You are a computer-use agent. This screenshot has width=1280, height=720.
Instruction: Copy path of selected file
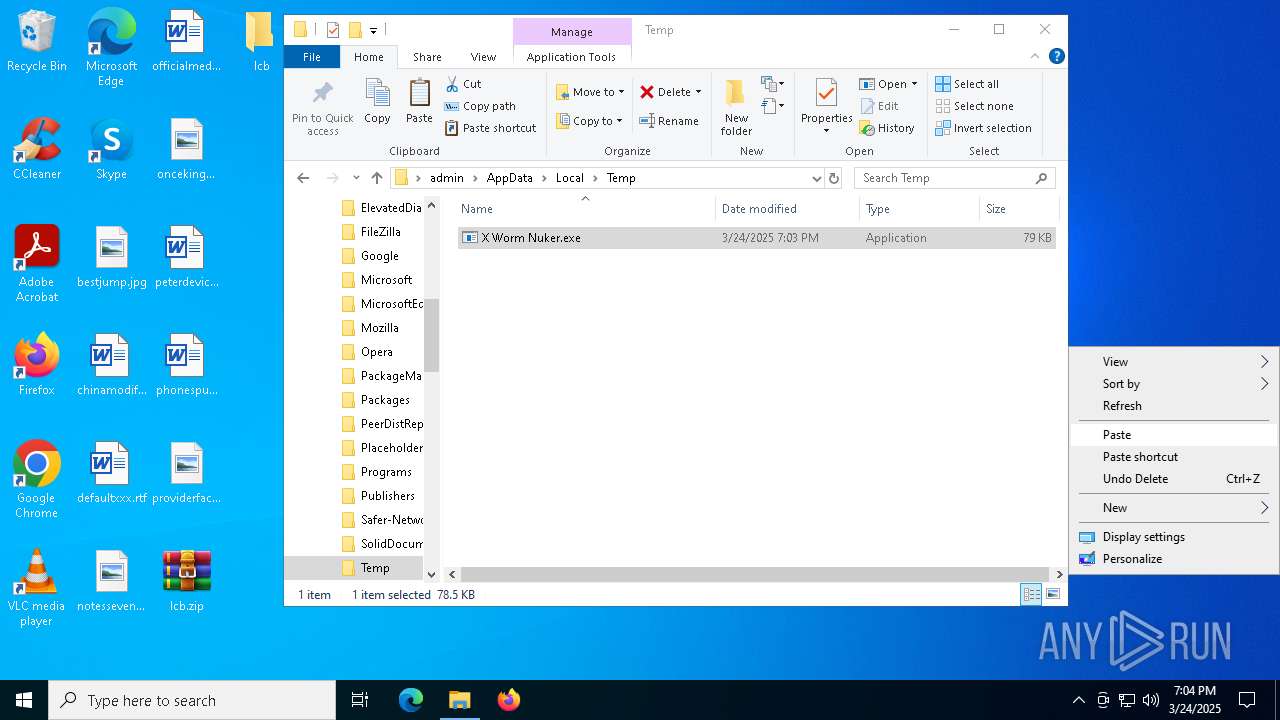[480, 106]
